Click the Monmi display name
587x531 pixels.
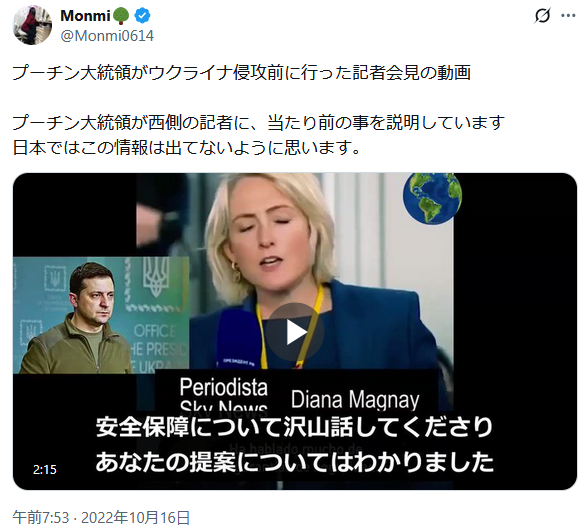(x=85, y=16)
